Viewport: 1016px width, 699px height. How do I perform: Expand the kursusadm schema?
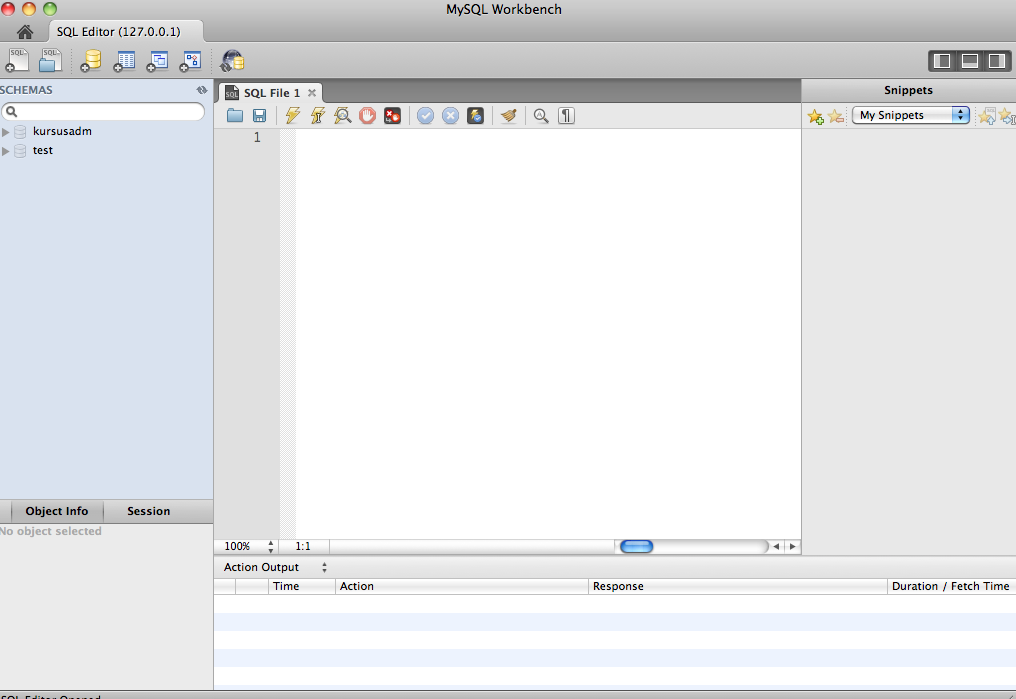click(6, 132)
